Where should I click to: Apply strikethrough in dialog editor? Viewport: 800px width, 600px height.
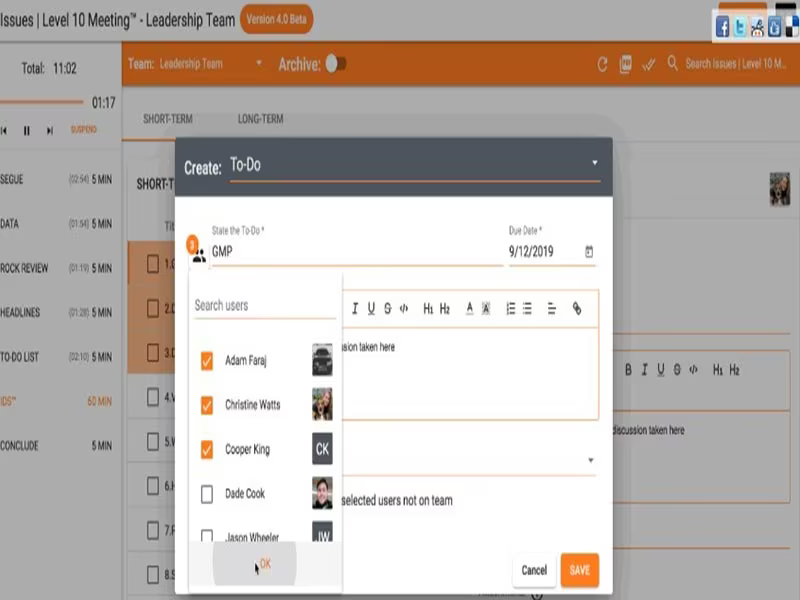[x=388, y=308]
